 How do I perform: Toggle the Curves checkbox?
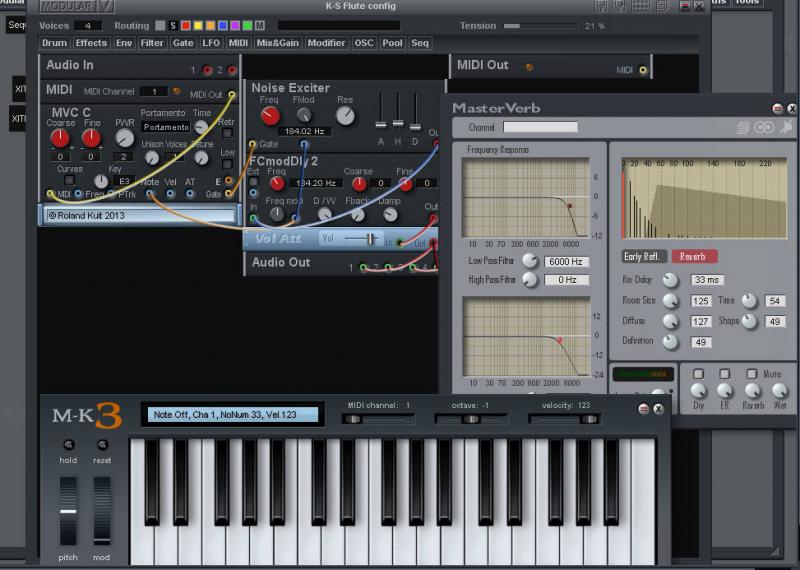pyautogui.click(x=69, y=180)
